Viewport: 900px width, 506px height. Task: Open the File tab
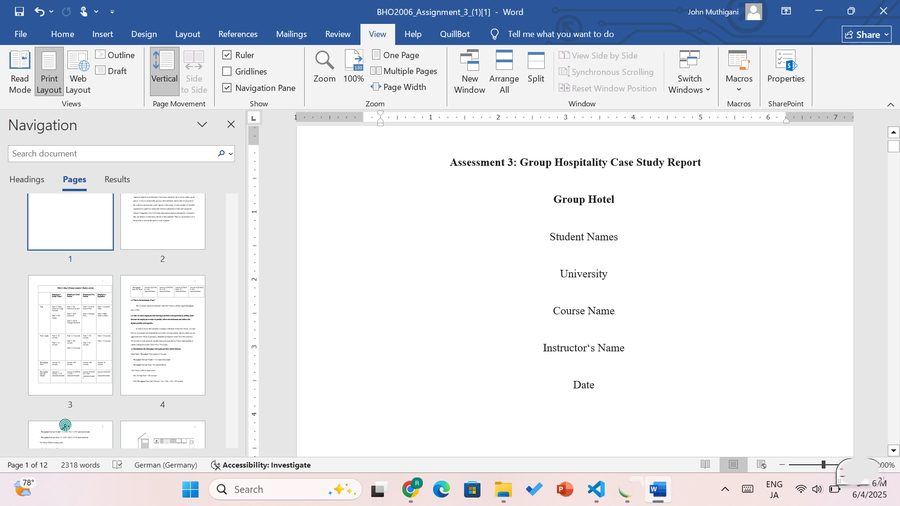tap(21, 34)
